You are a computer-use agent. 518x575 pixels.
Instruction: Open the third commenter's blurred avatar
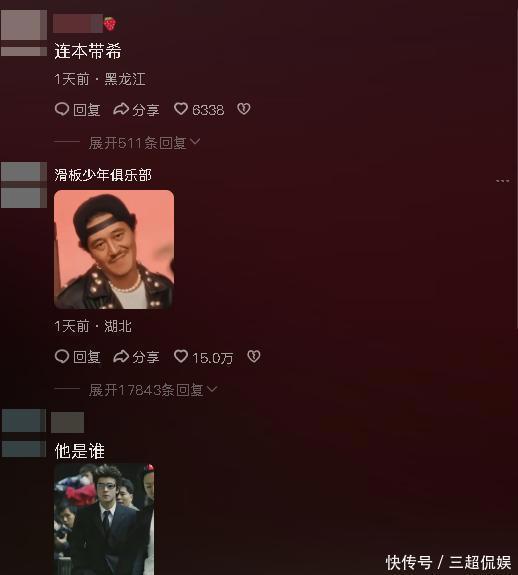pos(24,433)
